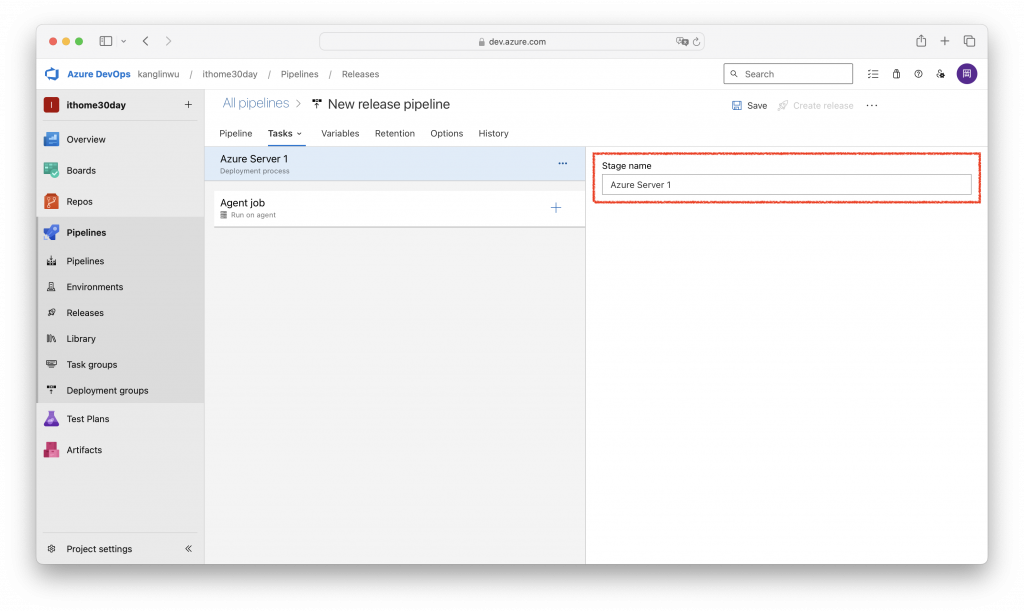
Task: Go back to All pipelines
Action: point(256,103)
